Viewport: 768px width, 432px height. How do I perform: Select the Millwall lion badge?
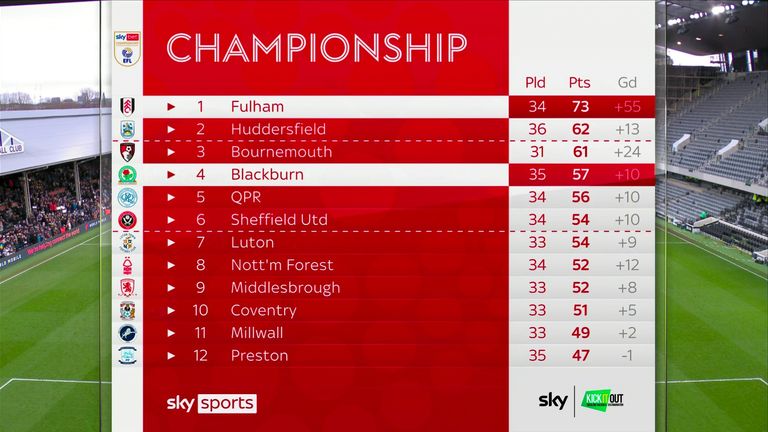(x=128, y=333)
